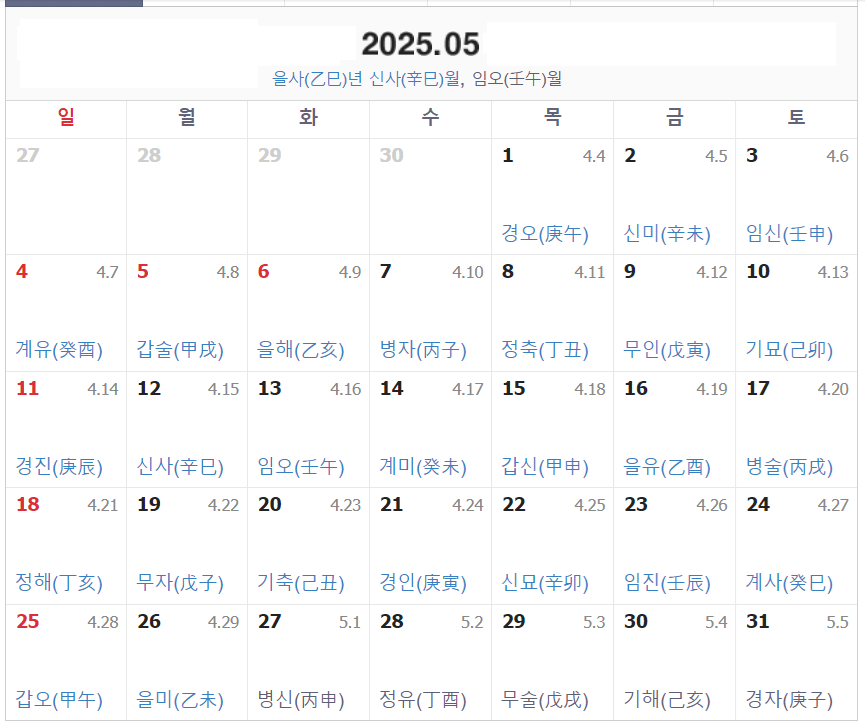Open the 기해(己亥) day link
Screen dimensions: 865x725
point(667,700)
